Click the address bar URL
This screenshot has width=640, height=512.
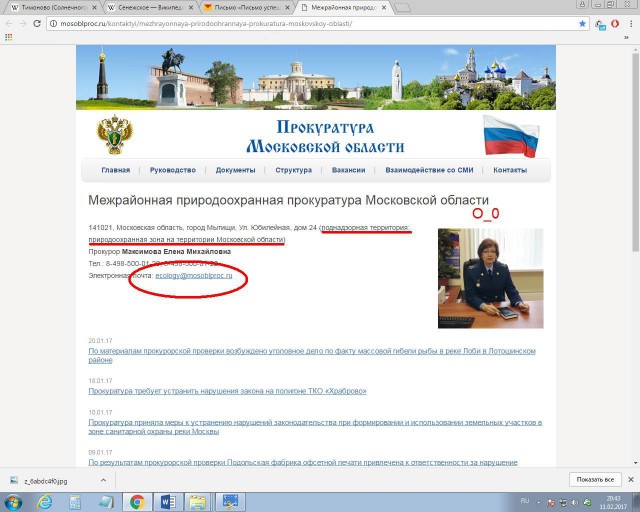(206, 24)
